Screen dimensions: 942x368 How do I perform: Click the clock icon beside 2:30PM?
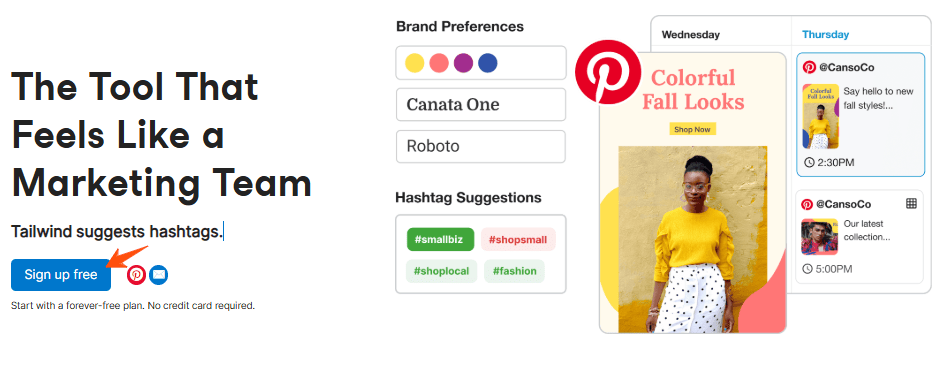click(809, 163)
